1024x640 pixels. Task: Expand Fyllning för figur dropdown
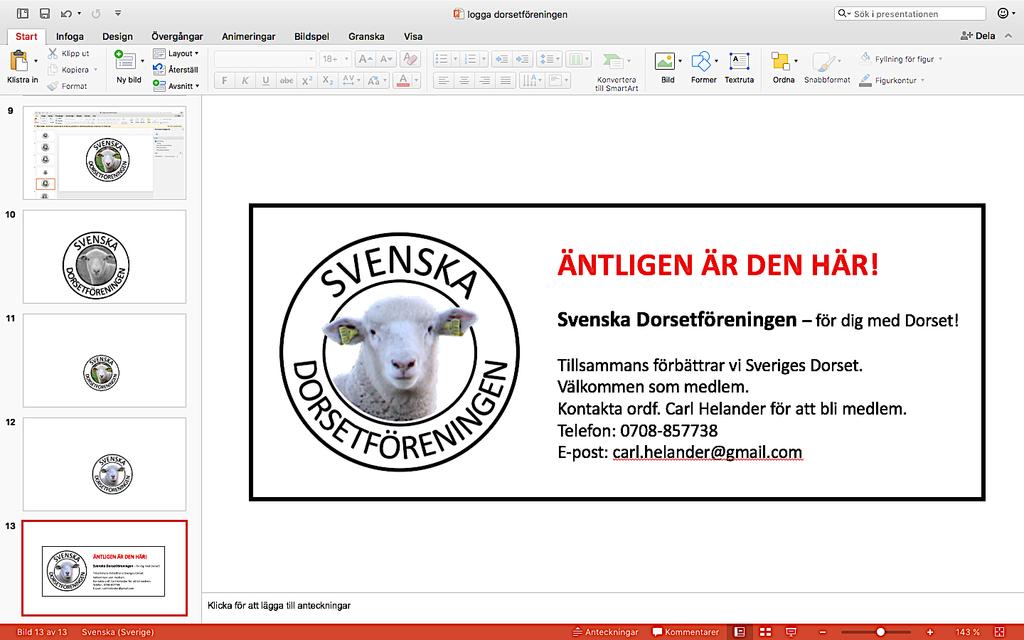coord(940,59)
